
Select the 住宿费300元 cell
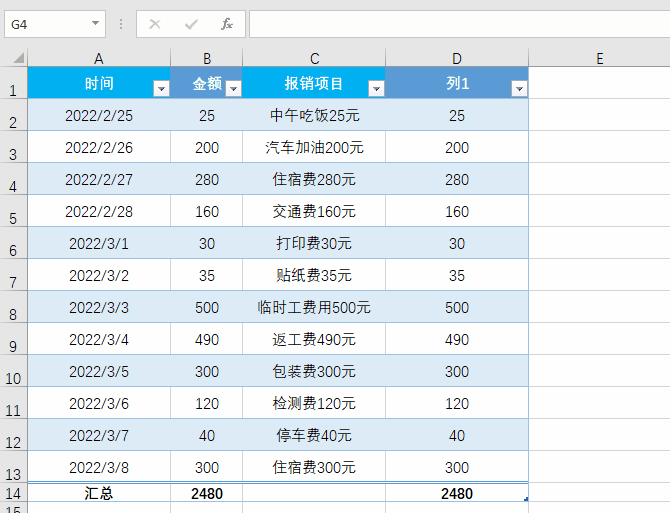point(314,468)
